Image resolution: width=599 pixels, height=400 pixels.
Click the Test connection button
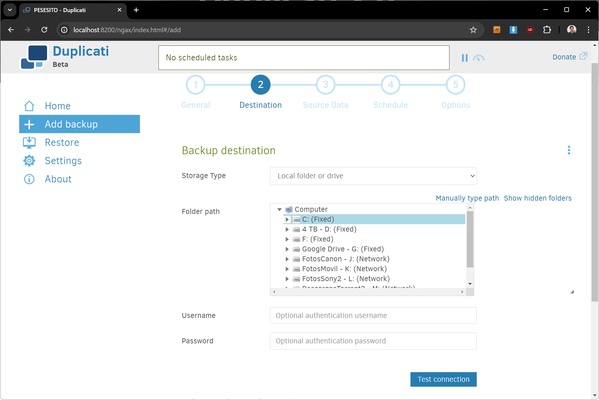pos(443,379)
